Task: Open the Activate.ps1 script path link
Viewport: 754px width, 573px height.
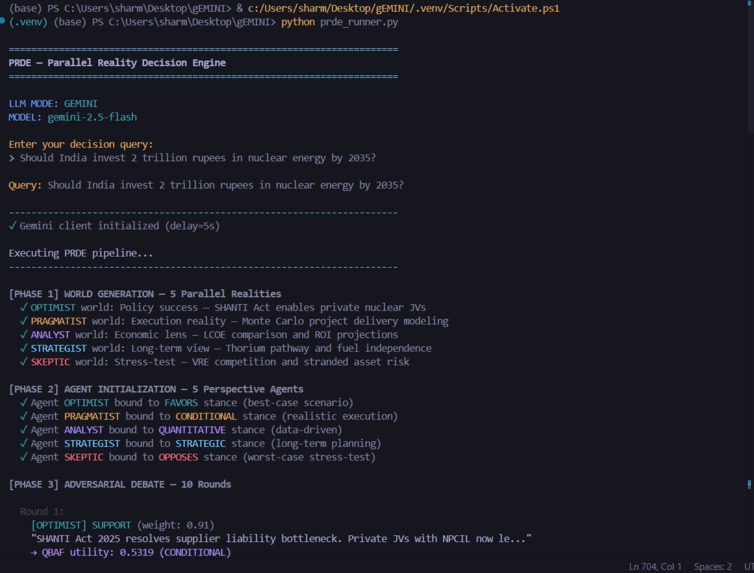Action: (x=403, y=8)
